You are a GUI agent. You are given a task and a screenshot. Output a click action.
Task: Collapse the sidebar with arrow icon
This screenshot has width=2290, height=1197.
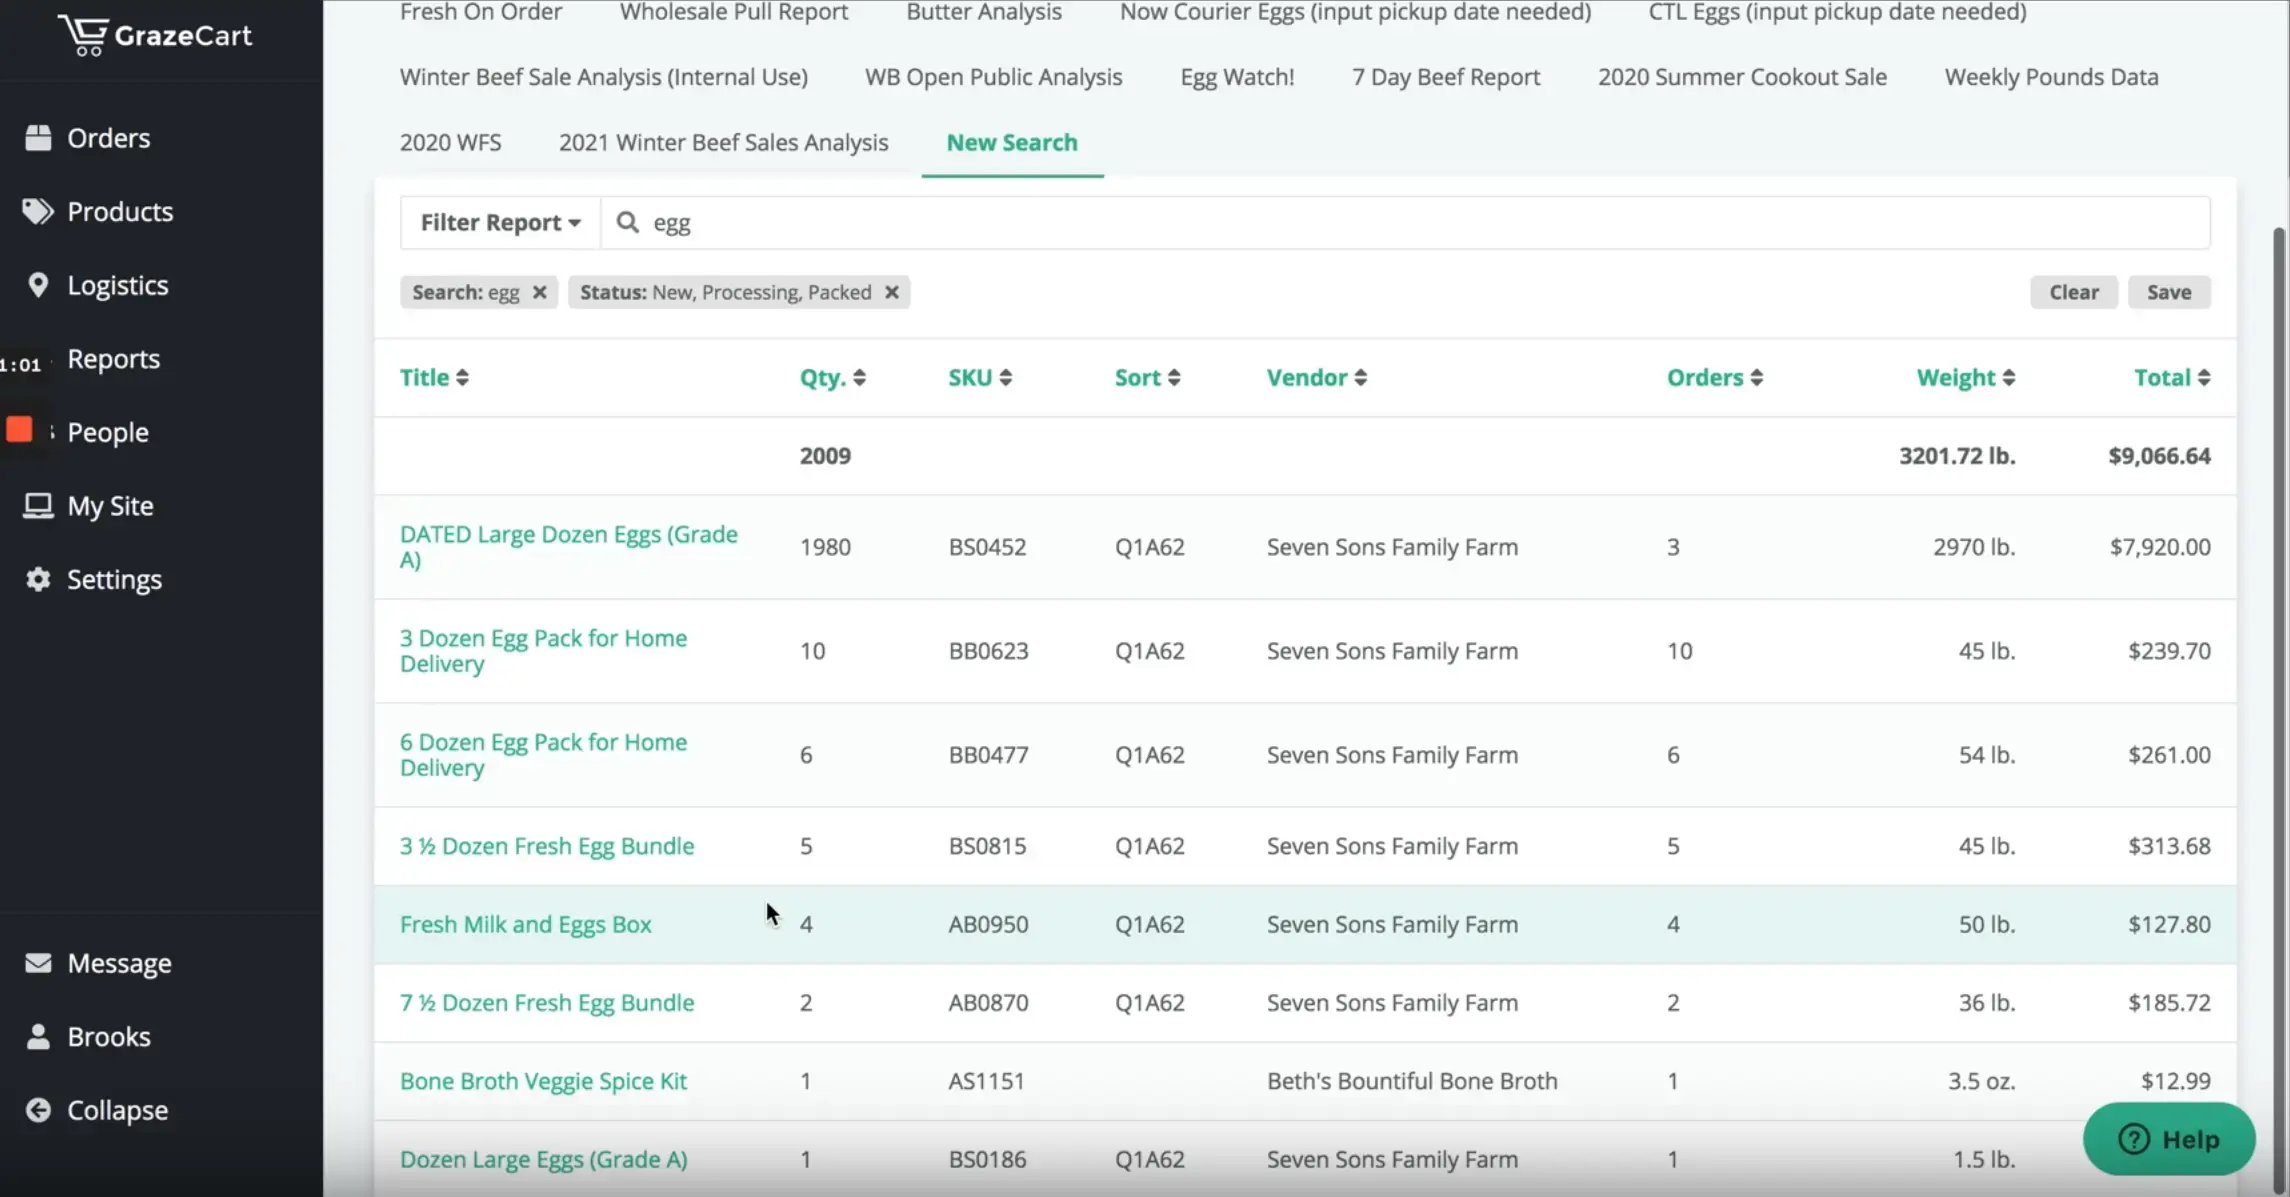point(38,1110)
